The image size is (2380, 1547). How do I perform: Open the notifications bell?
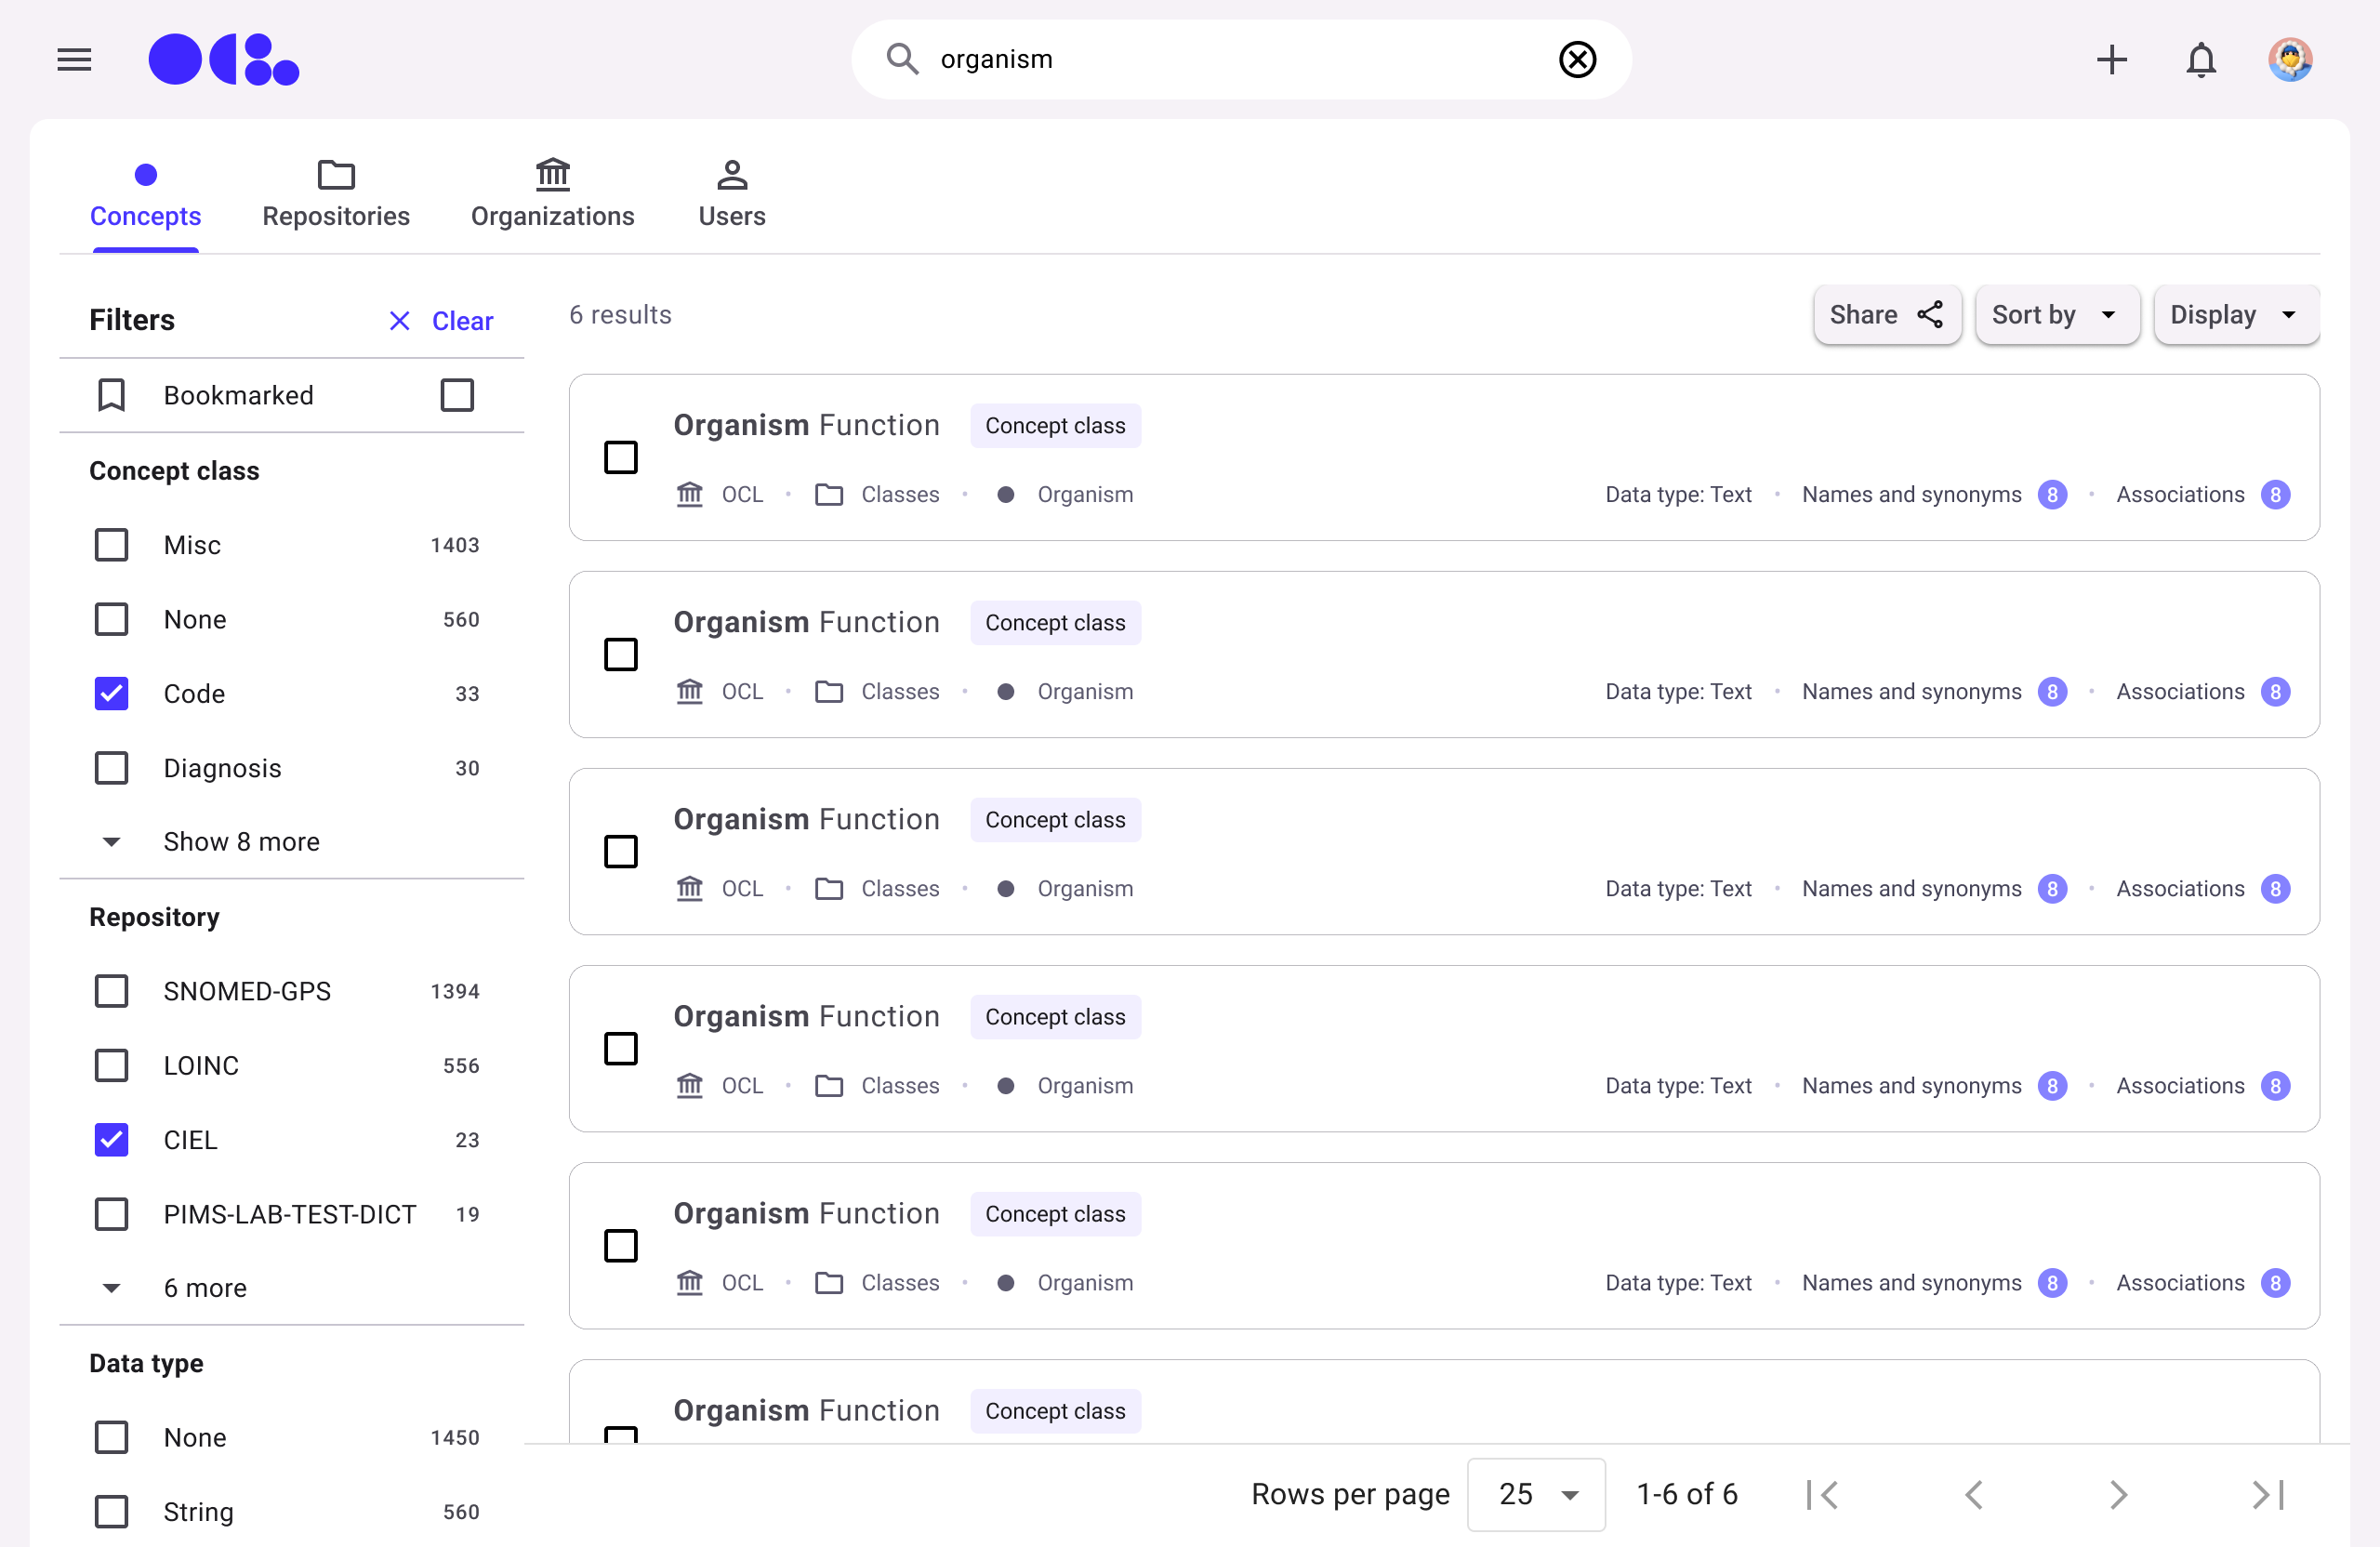[x=2200, y=60]
